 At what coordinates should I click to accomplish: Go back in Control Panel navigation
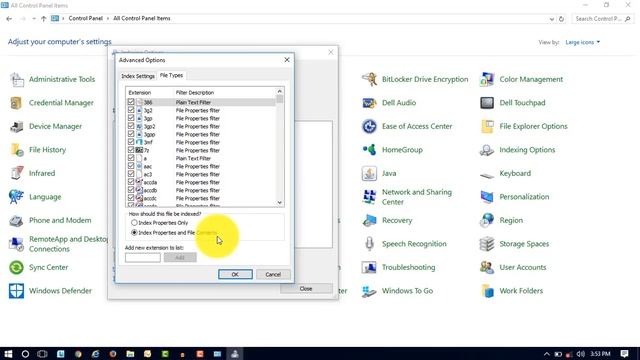point(9,19)
